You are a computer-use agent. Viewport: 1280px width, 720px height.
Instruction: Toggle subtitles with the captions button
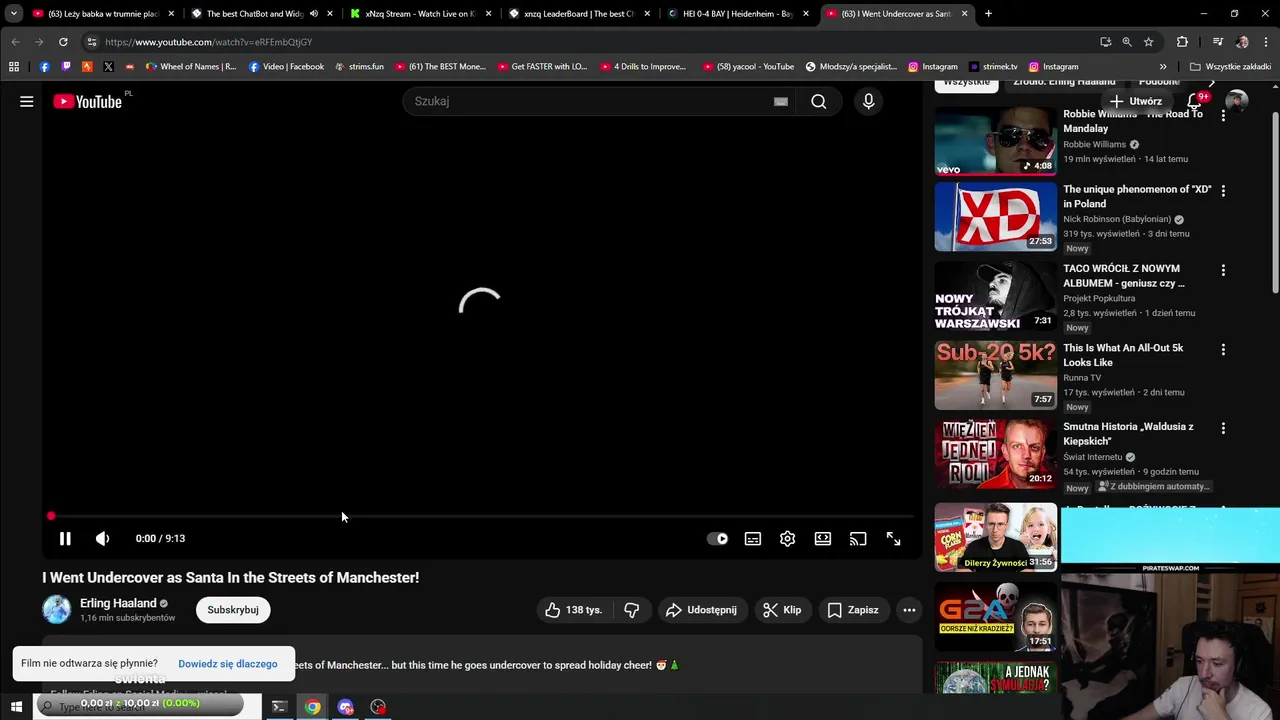[753, 539]
